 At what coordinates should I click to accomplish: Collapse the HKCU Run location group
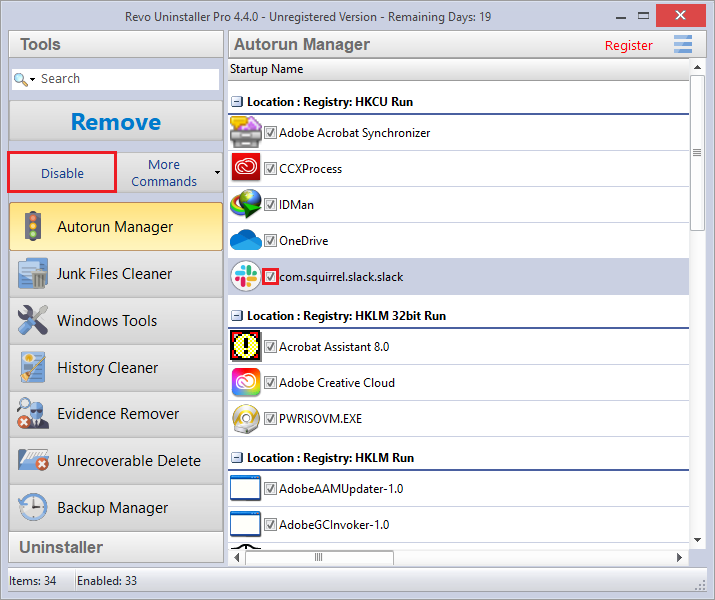[x=237, y=102]
